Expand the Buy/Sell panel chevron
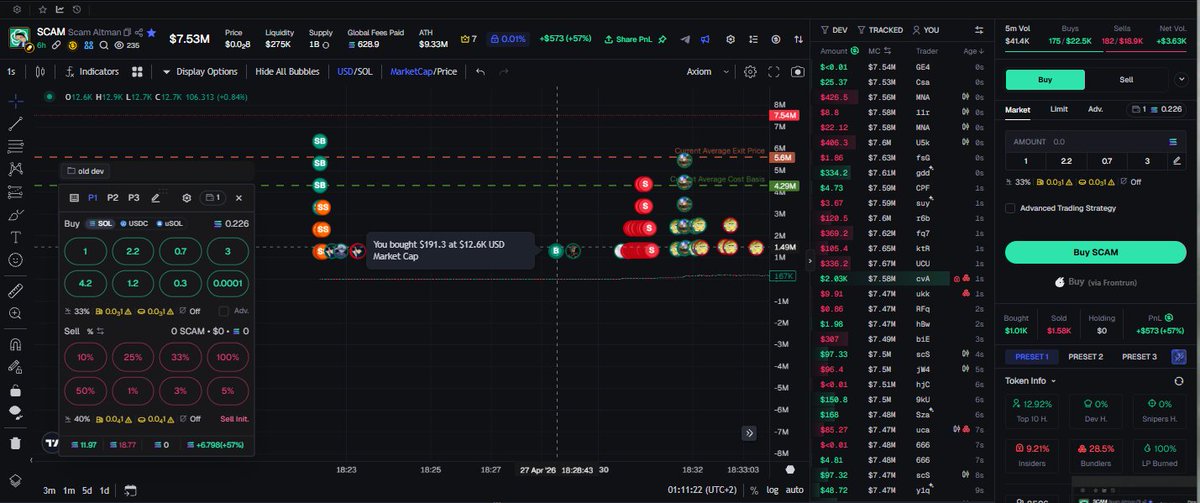The image size is (1200, 503). click(x=1182, y=81)
